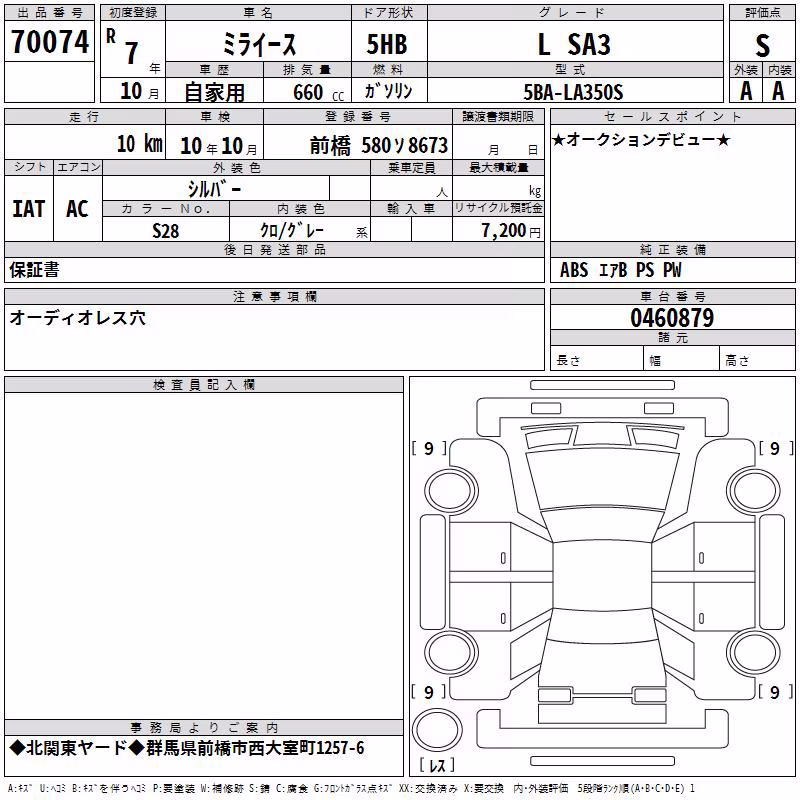Click recycle deposit 7,200 円
Image resolution: width=800 pixels, height=800 pixels.
coord(511,231)
